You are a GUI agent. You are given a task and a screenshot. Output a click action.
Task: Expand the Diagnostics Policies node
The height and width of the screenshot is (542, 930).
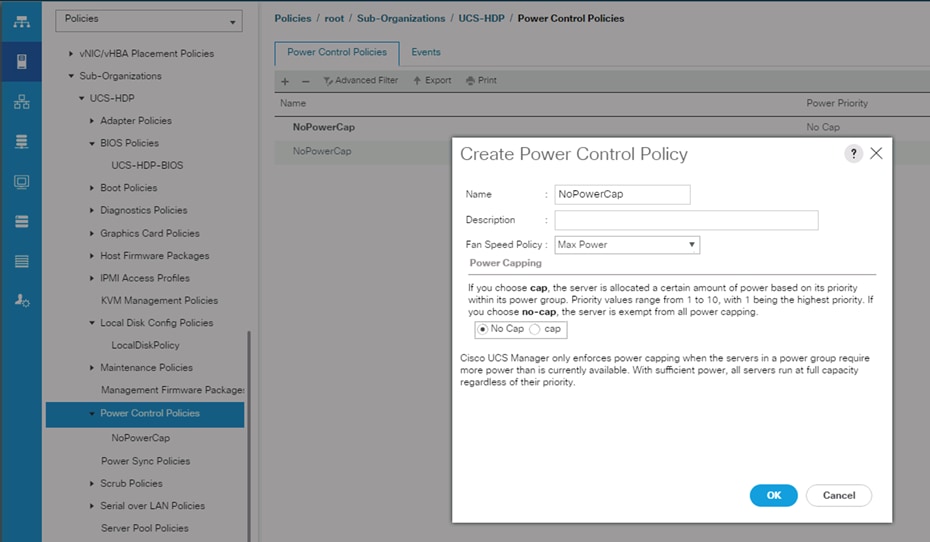92,210
